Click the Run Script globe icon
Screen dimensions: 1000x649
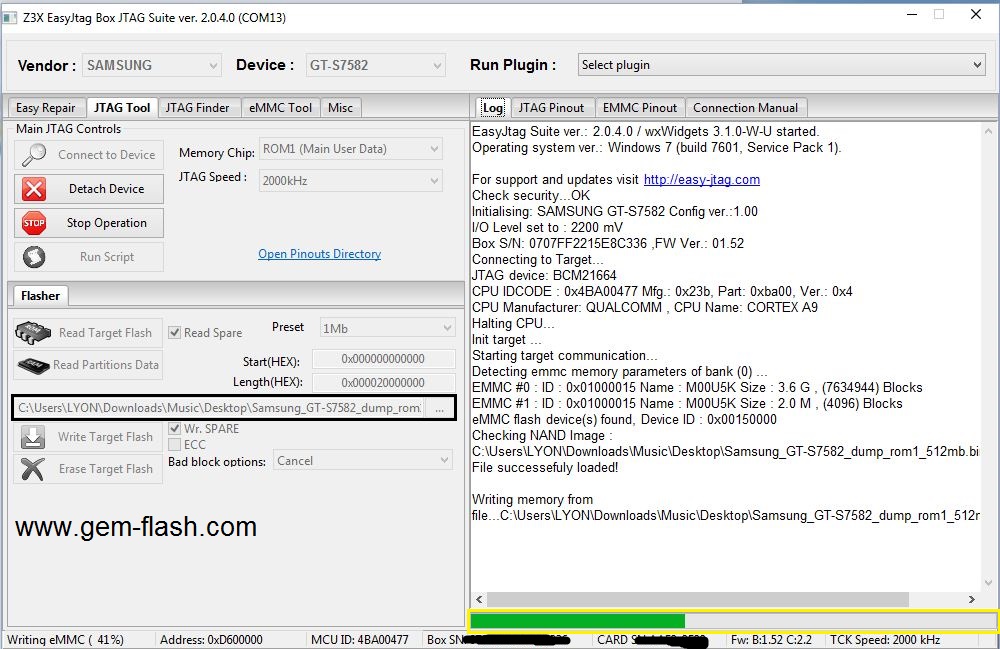(x=34, y=257)
